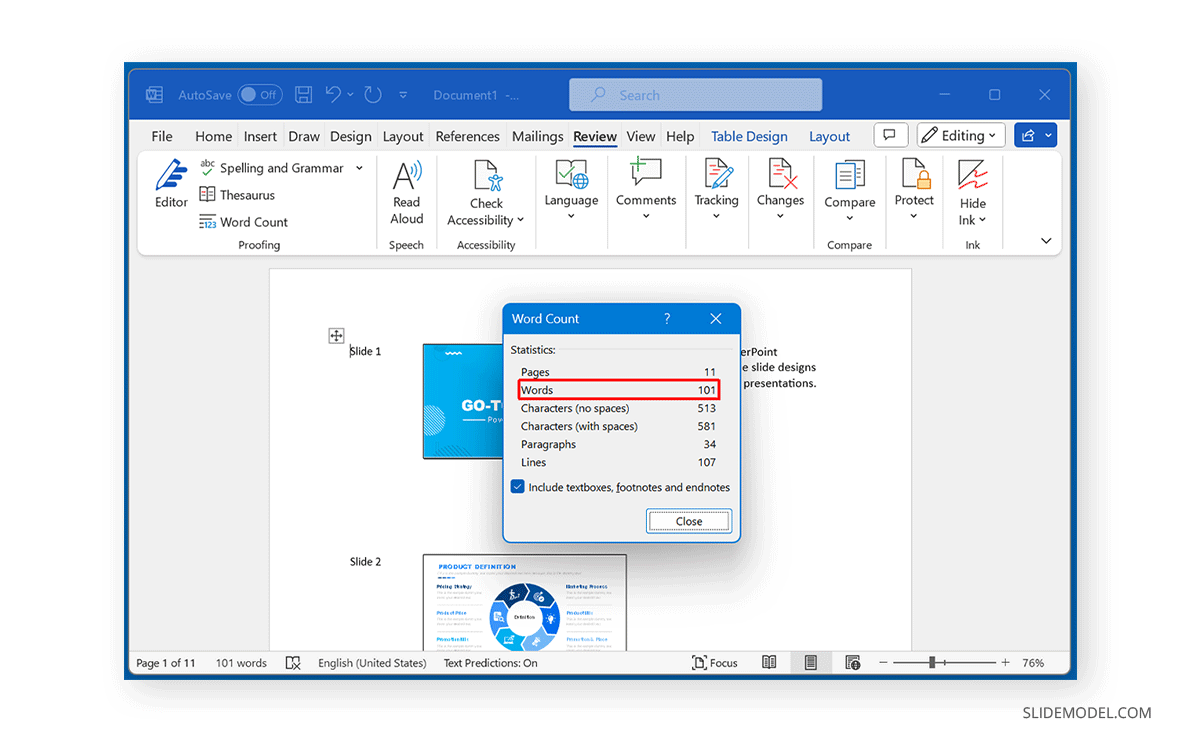Click 101 words in status bar
The height and width of the screenshot is (743, 1200).
[240, 662]
